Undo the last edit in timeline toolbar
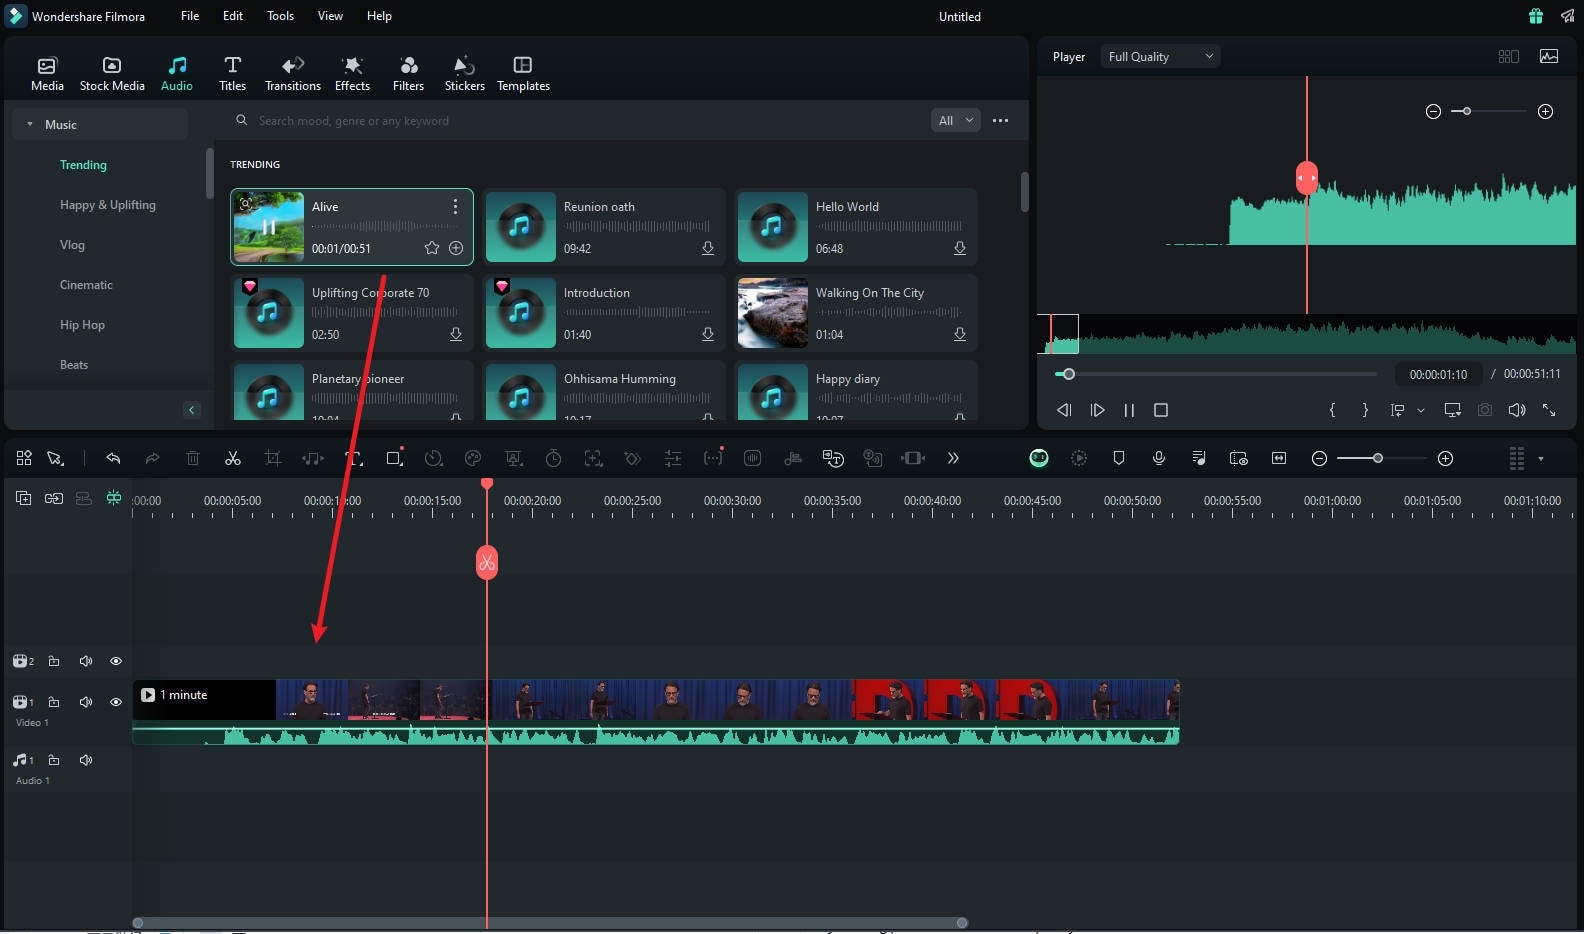 pyautogui.click(x=113, y=458)
